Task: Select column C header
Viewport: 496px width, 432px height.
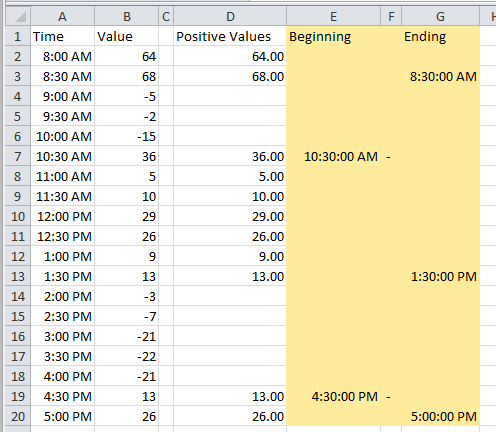Action: tap(166, 16)
